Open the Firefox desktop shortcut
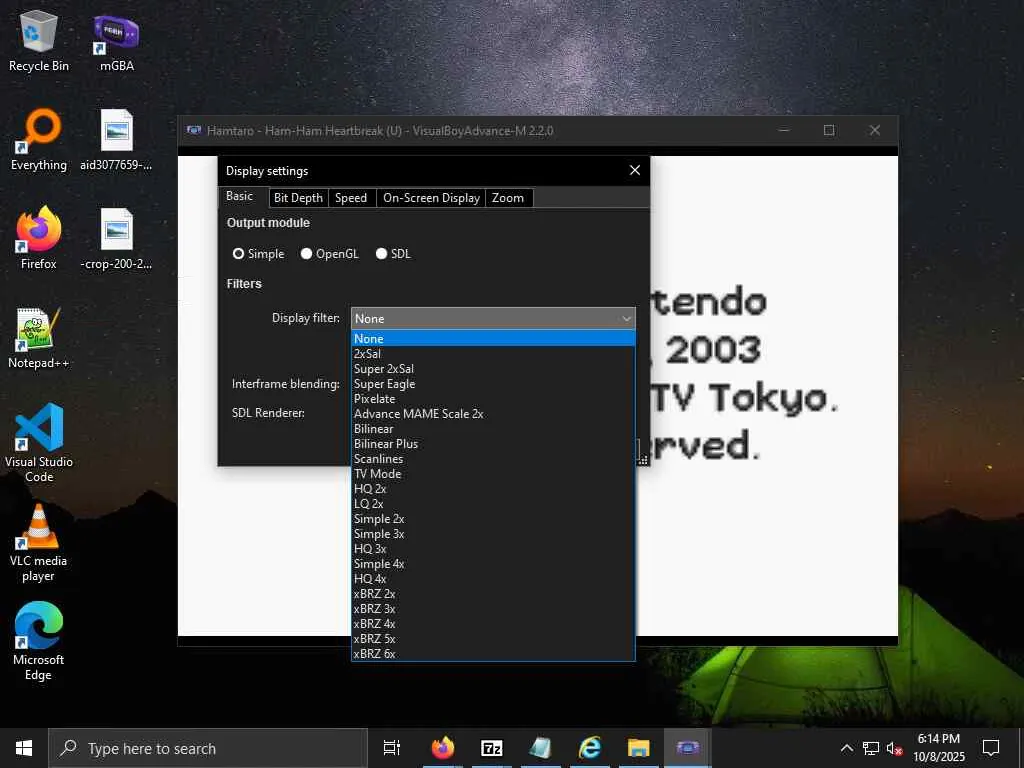 [x=39, y=238]
